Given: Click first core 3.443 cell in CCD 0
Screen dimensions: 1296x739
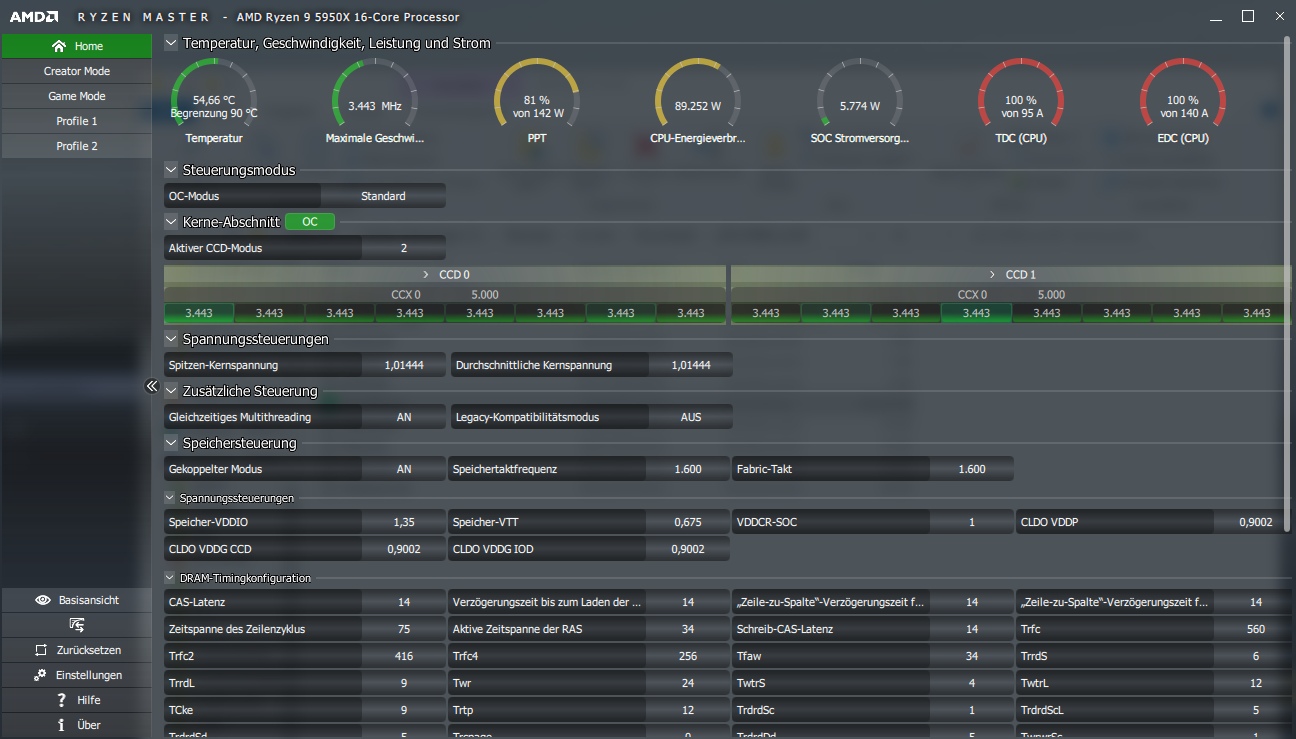Looking at the screenshot, I should coord(199,313).
